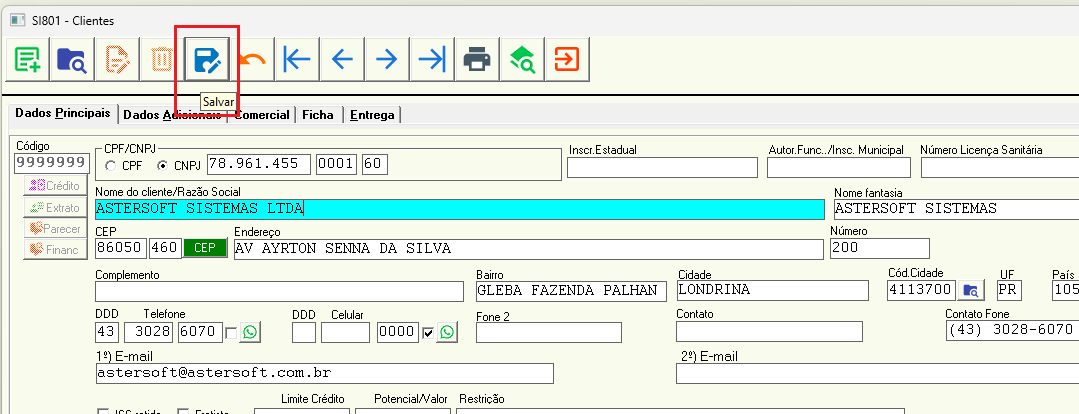Viewport: 1079px width, 414px height.
Task: Go to next record arrow icon
Action: click(387, 60)
